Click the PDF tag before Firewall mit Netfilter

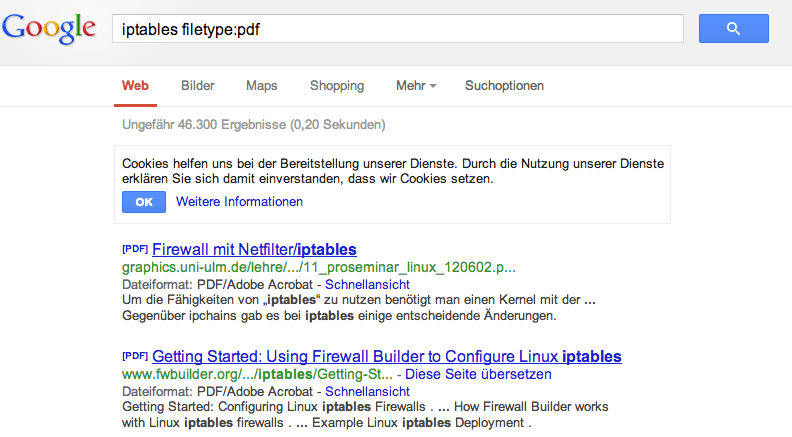pos(135,249)
